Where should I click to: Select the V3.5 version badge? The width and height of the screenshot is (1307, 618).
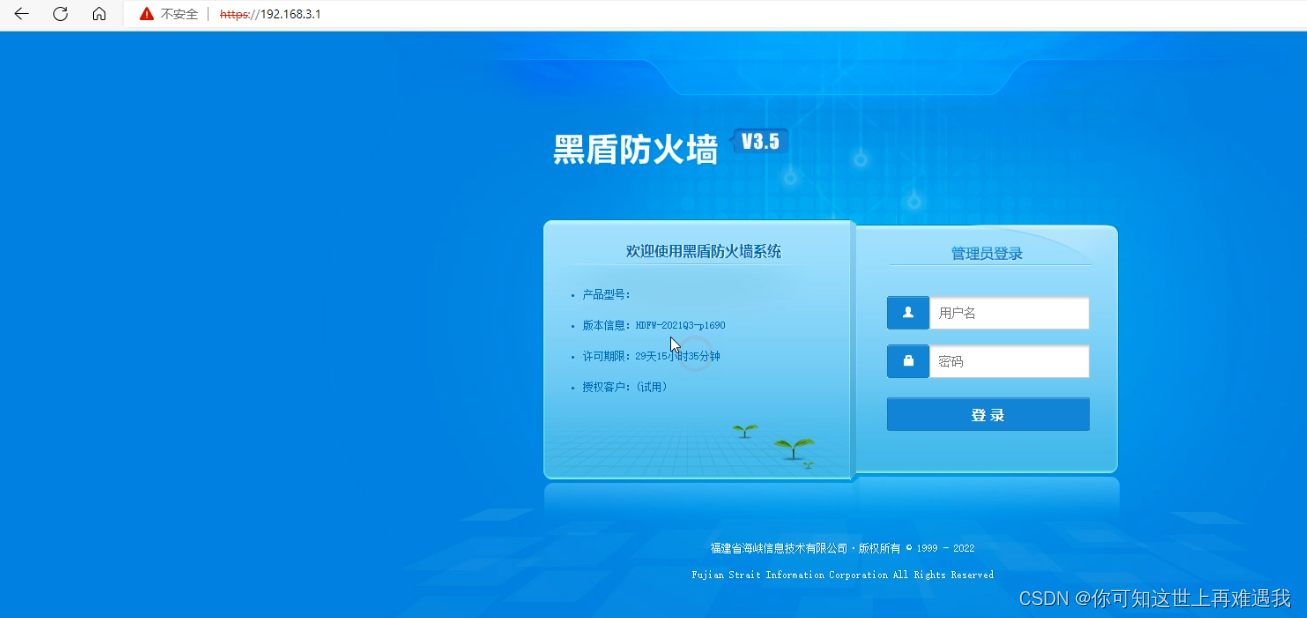760,142
